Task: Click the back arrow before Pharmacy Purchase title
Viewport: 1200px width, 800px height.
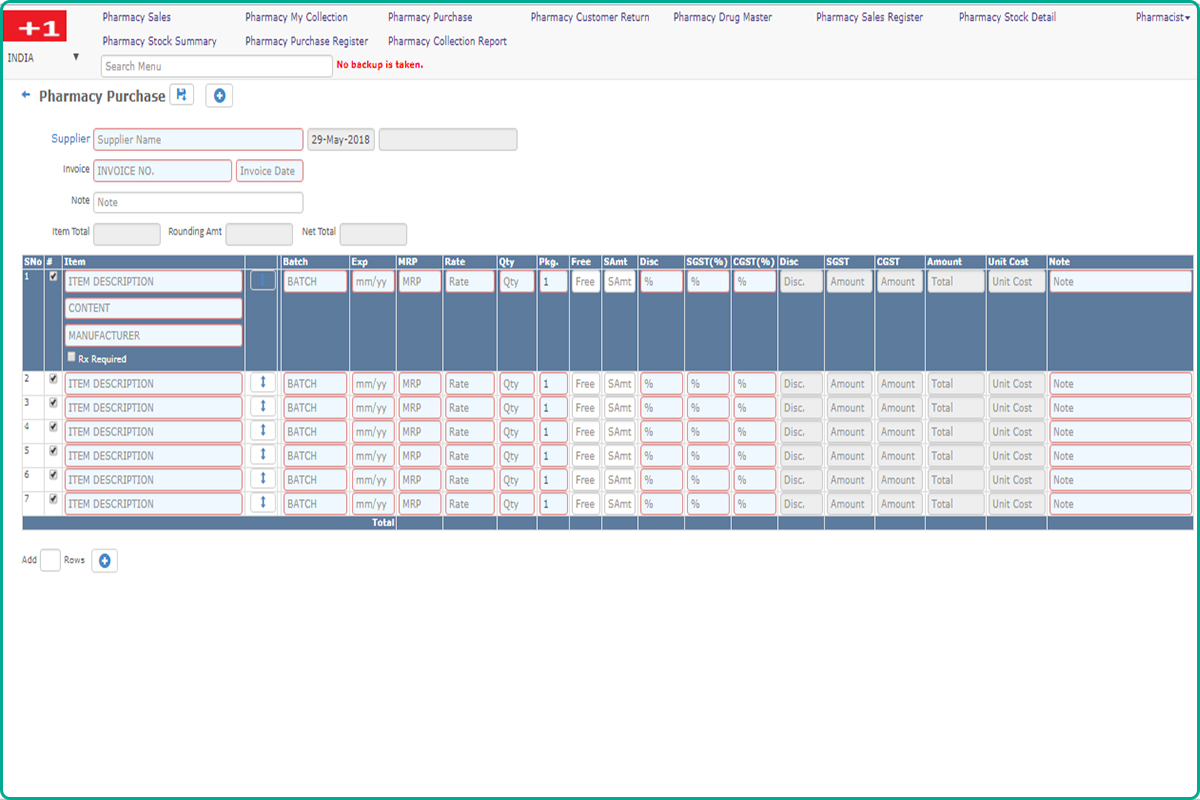Action: [x=26, y=95]
